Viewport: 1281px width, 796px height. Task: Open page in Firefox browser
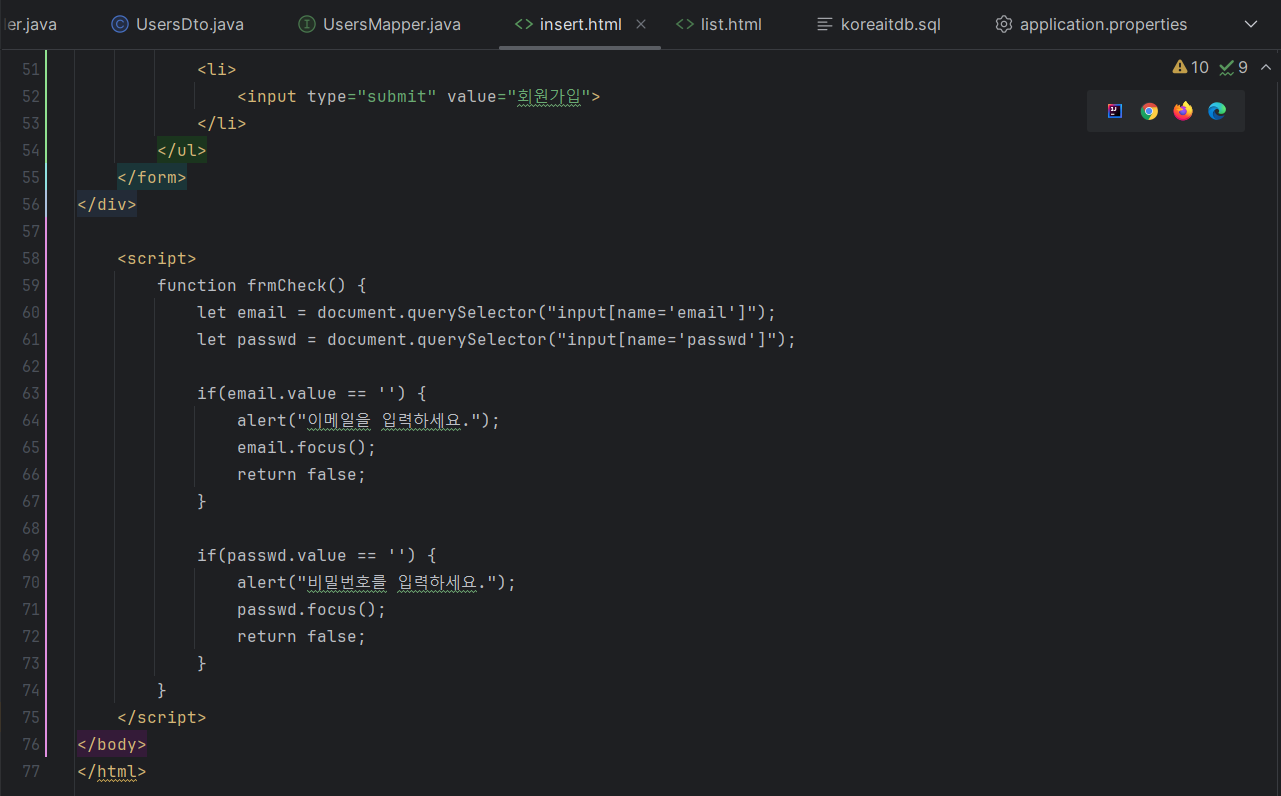pyautogui.click(x=1183, y=111)
